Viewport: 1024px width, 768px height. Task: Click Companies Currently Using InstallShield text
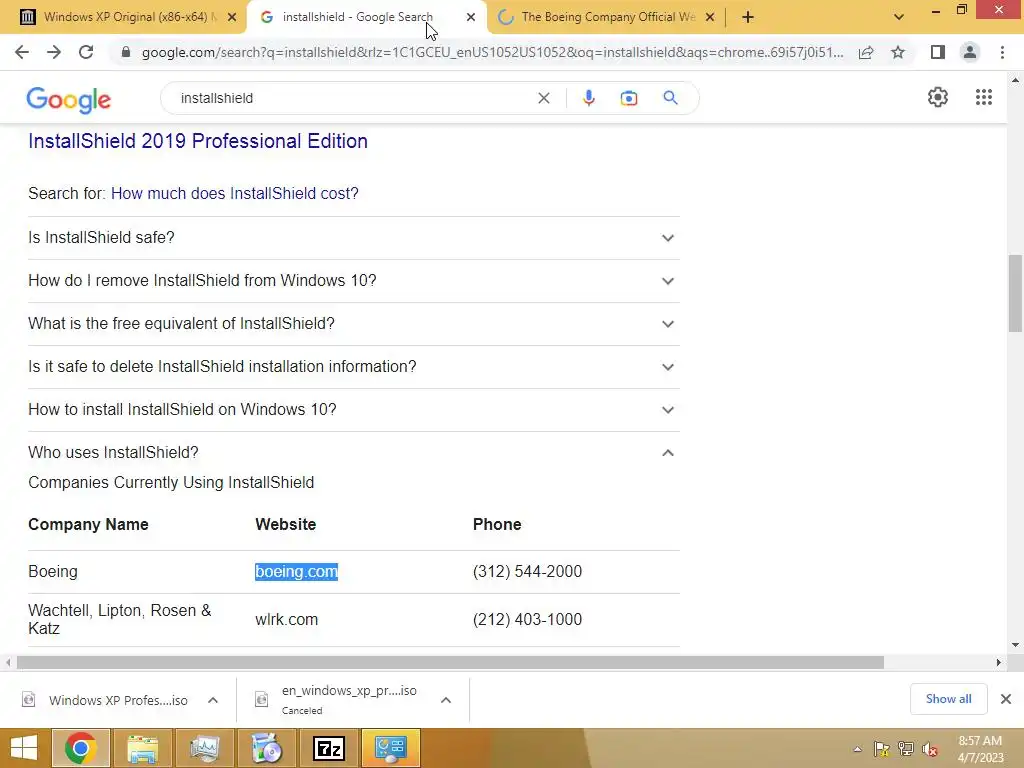[171, 483]
